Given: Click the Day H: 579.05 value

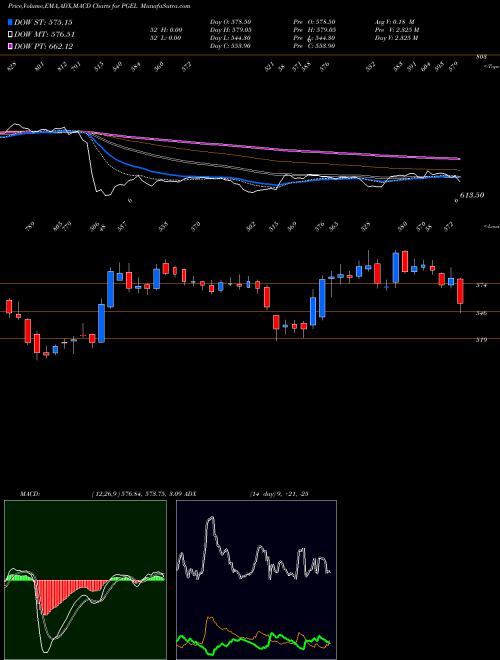Looking at the screenshot, I should [230, 30].
